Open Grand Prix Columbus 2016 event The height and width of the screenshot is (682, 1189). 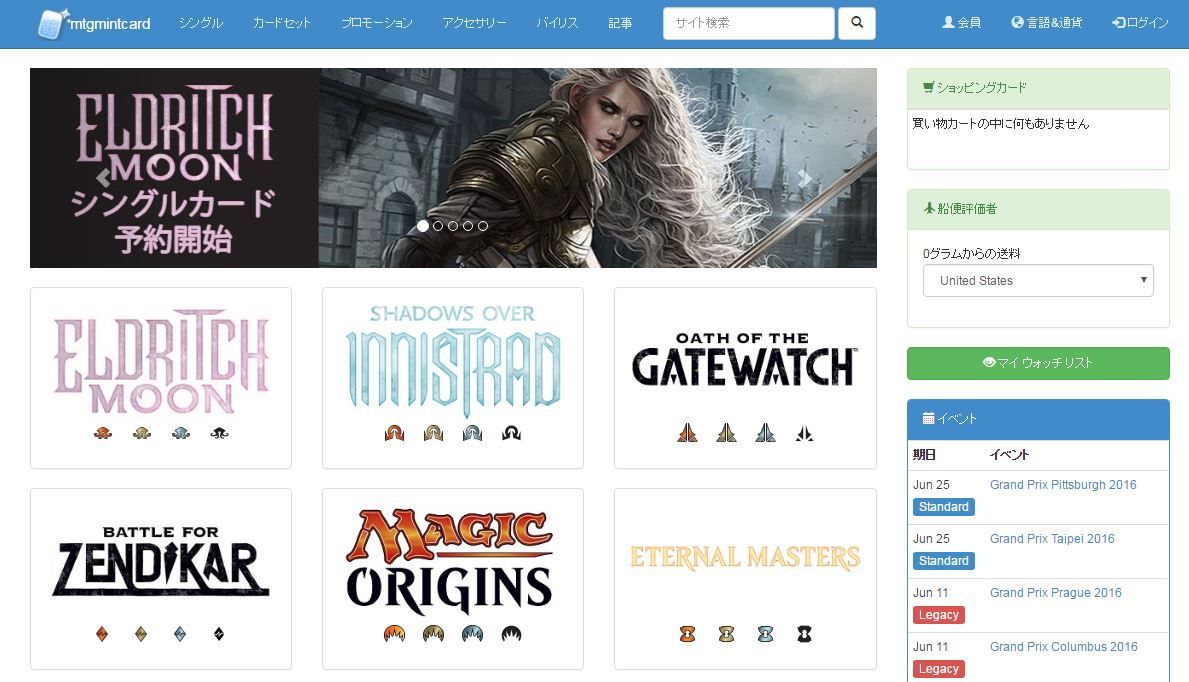(1064, 646)
